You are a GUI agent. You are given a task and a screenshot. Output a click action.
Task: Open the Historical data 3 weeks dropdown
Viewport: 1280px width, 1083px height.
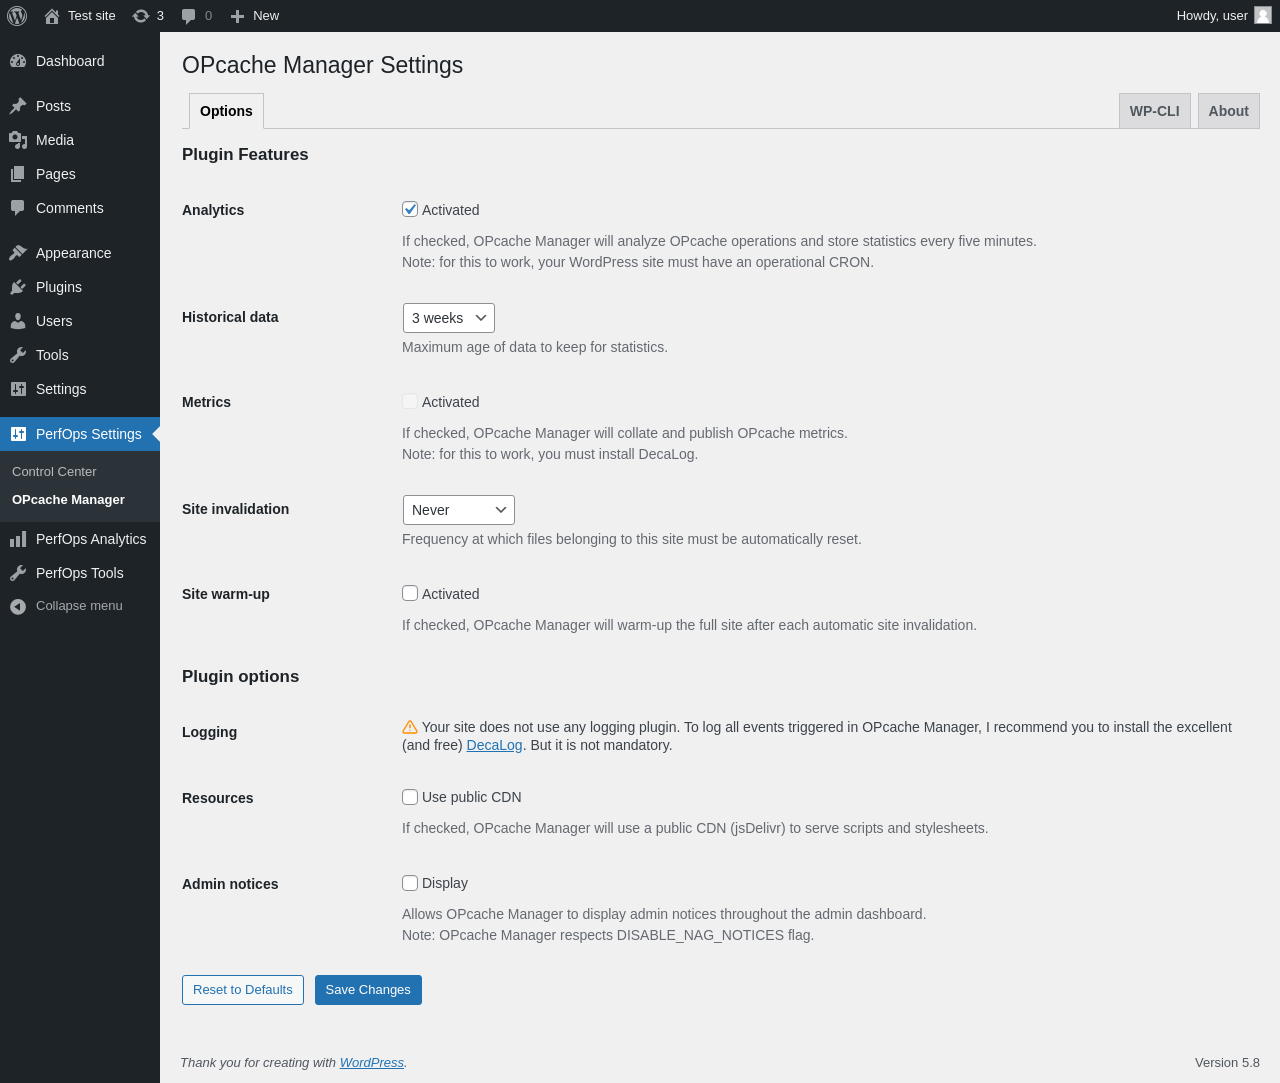[x=449, y=318]
